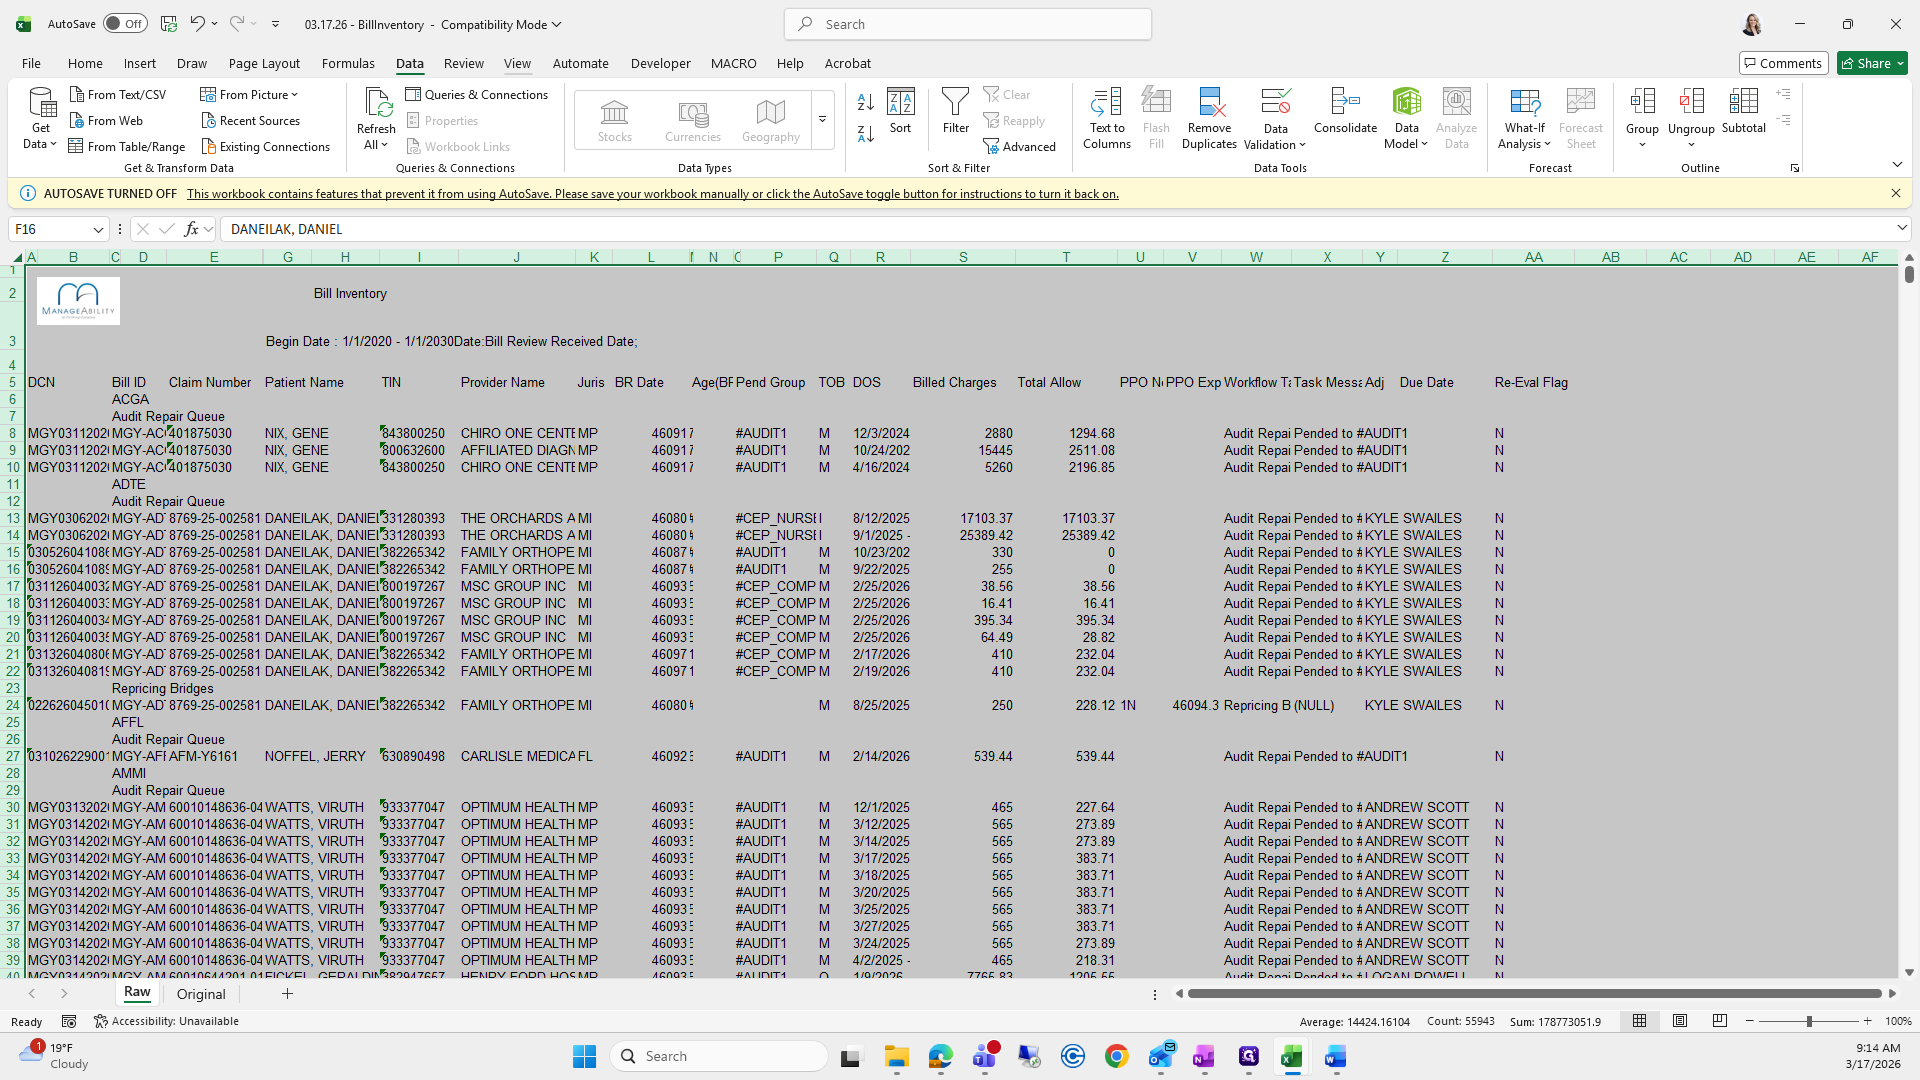This screenshot has height=1080, width=1920.
Task: Switch to Page Layout view button
Action: [x=1680, y=1021]
